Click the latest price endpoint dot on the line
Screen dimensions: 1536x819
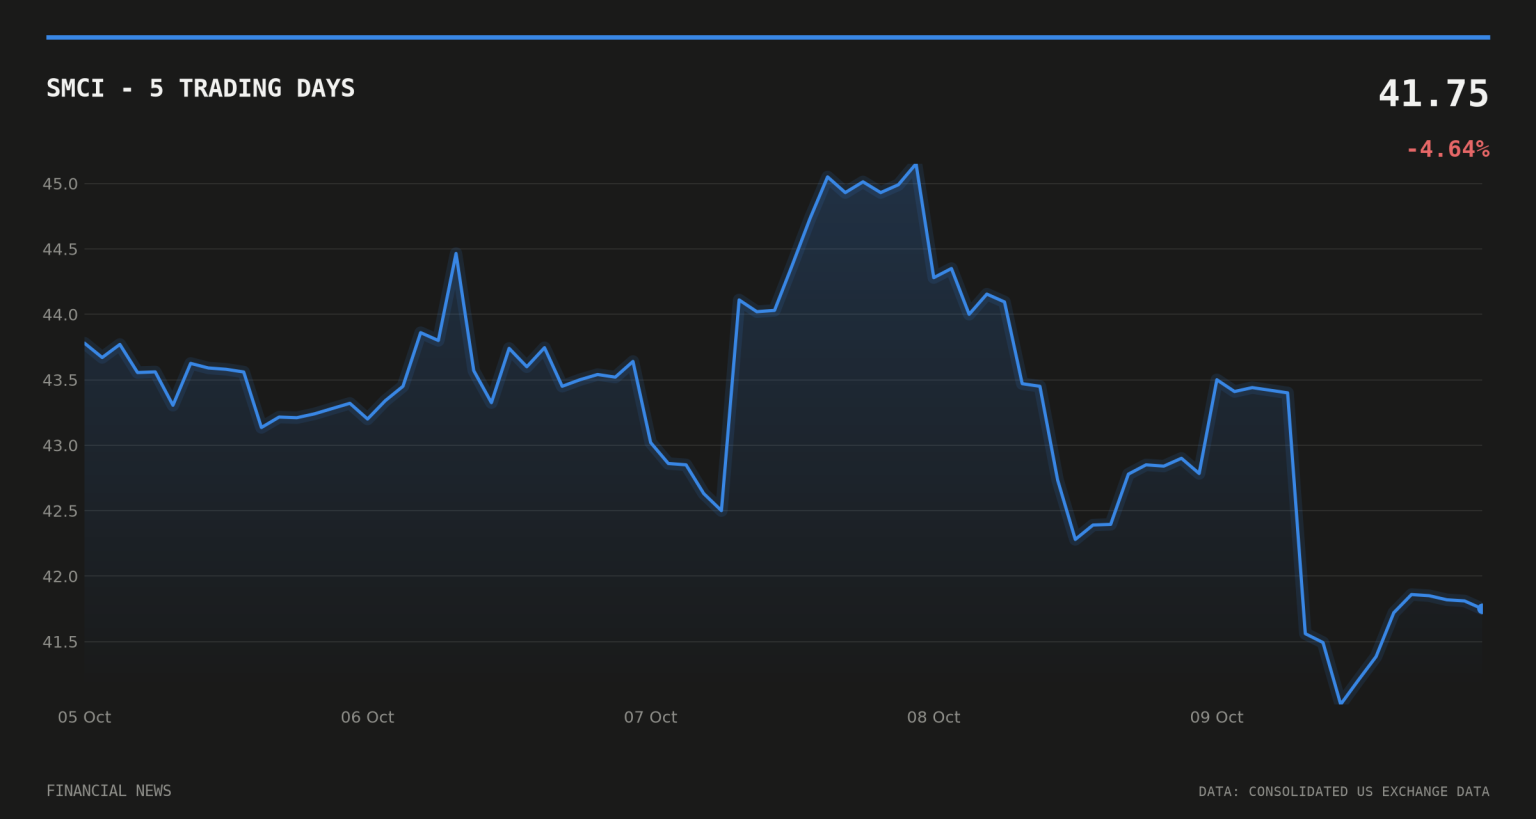pyautogui.click(x=1481, y=608)
